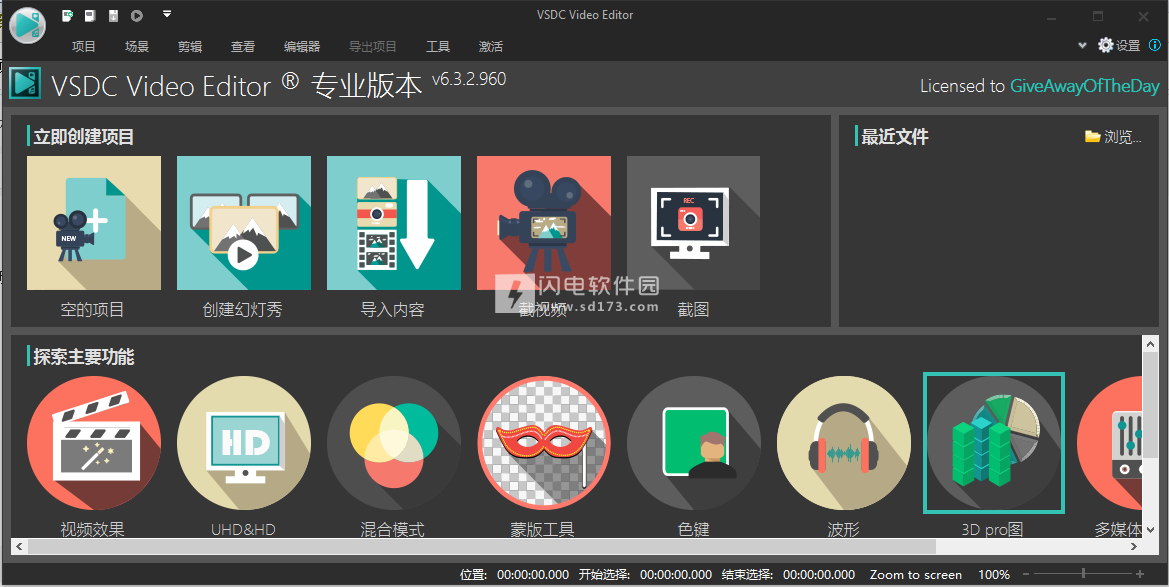Click the v6.3.2.960 version text

(469, 79)
